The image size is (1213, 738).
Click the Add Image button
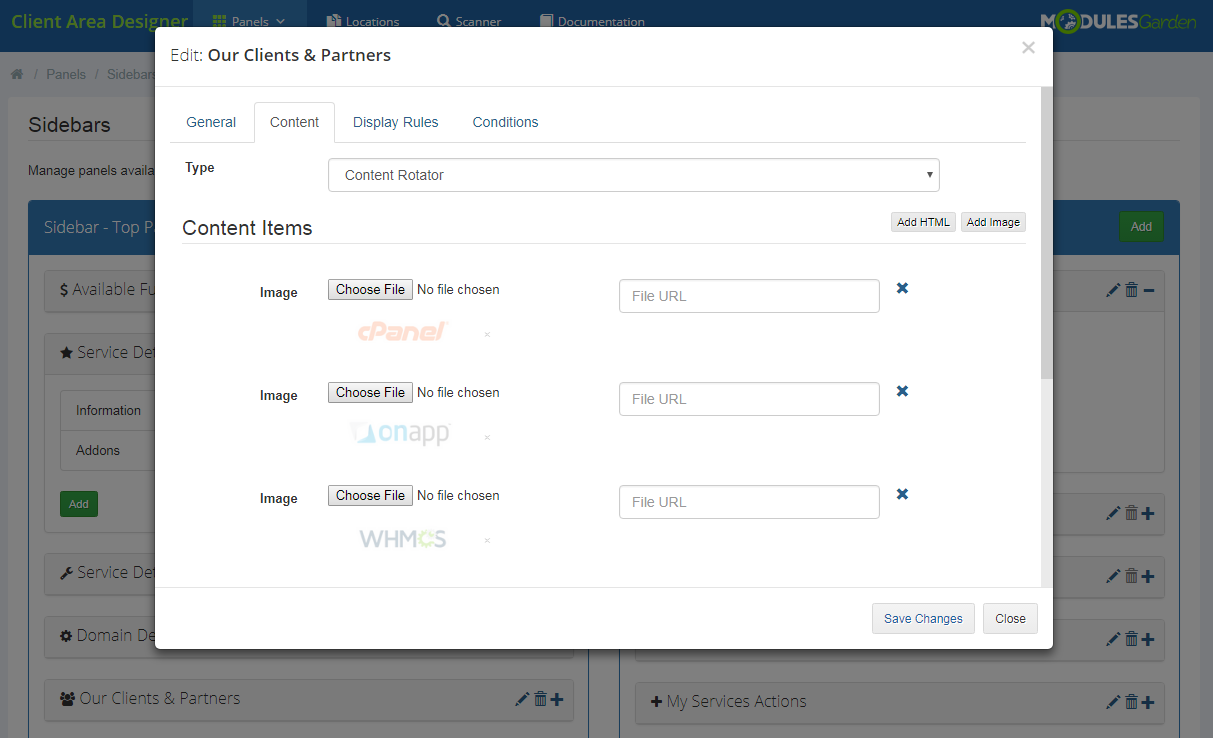[x=993, y=222]
